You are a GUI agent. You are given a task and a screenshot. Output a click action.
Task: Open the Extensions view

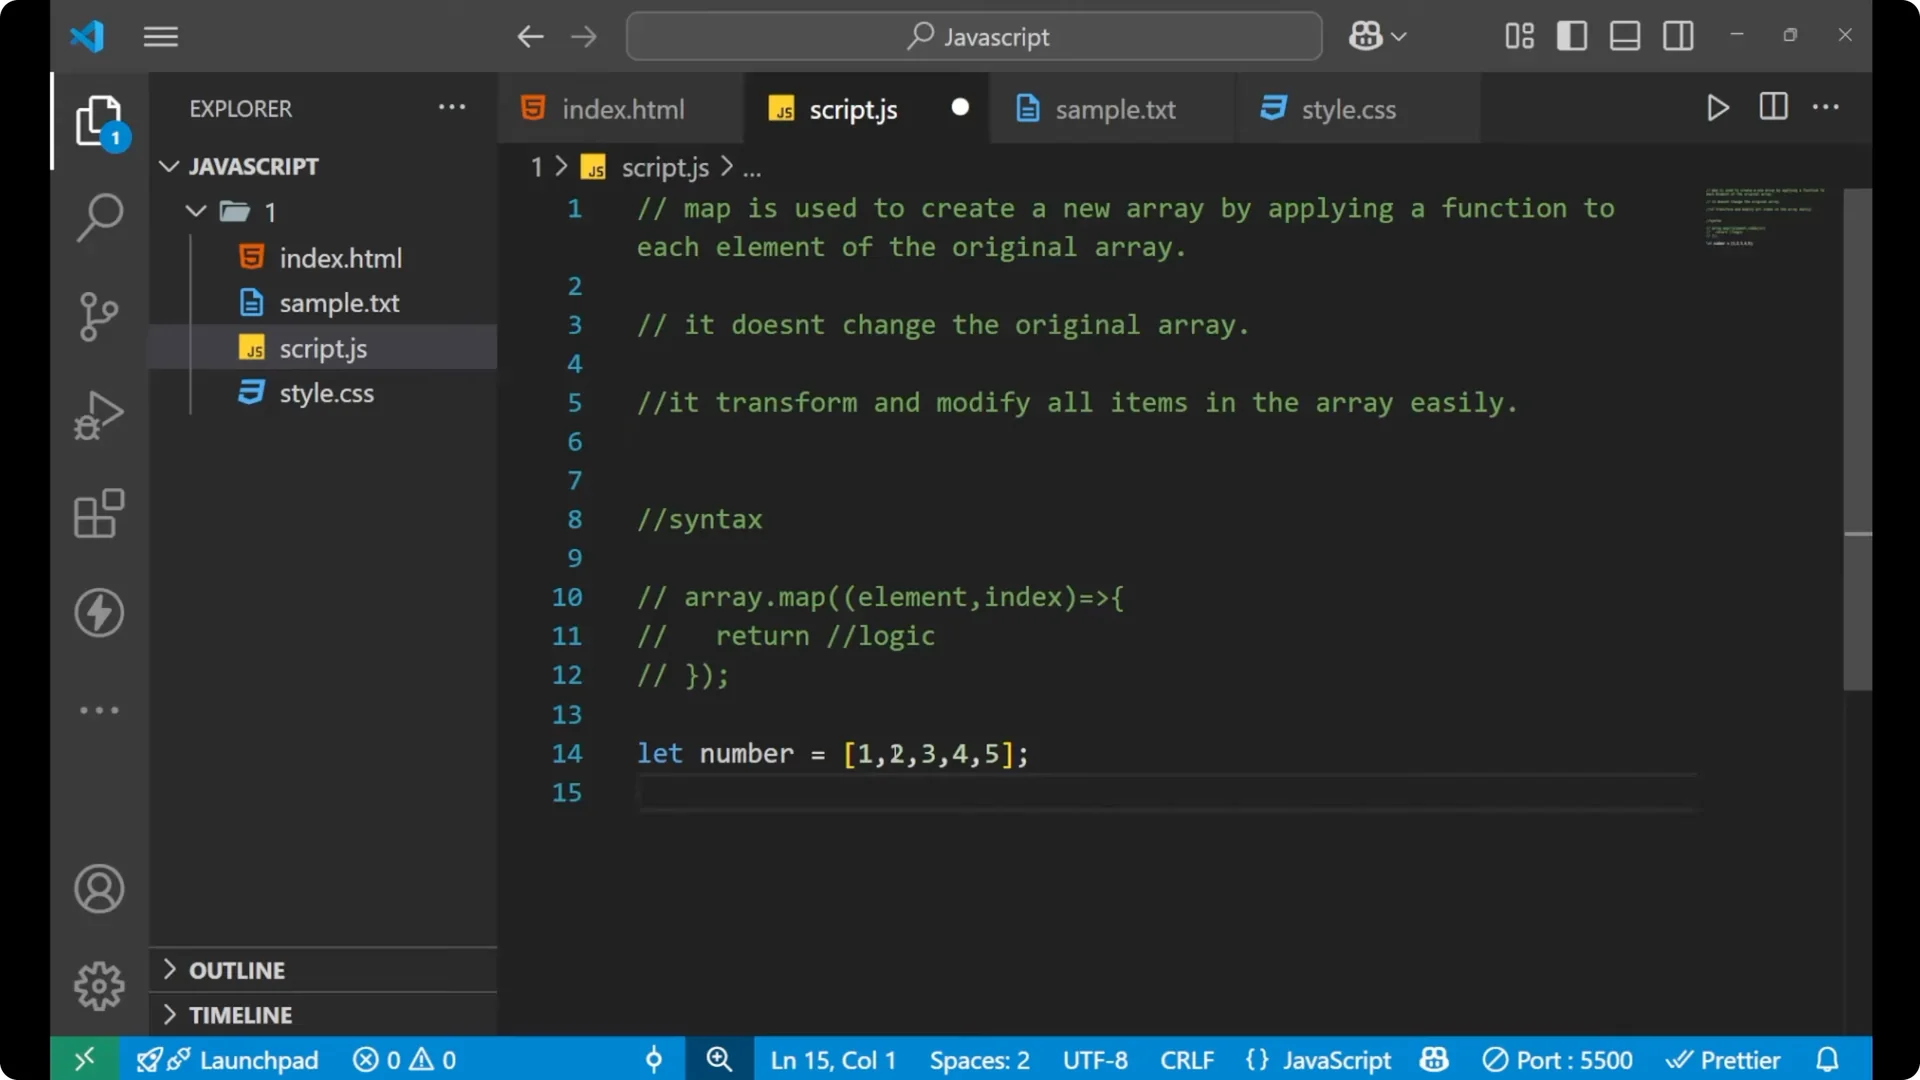click(x=98, y=513)
